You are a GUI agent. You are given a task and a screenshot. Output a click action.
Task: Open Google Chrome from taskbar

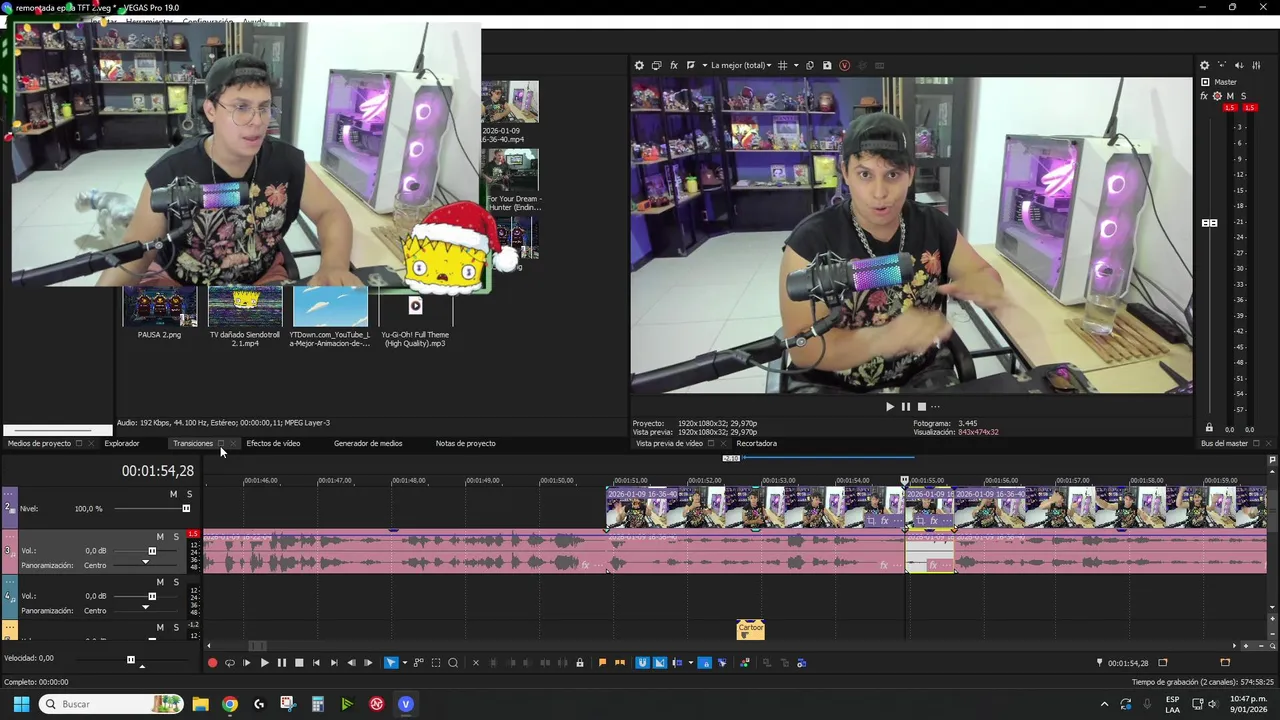(230, 704)
